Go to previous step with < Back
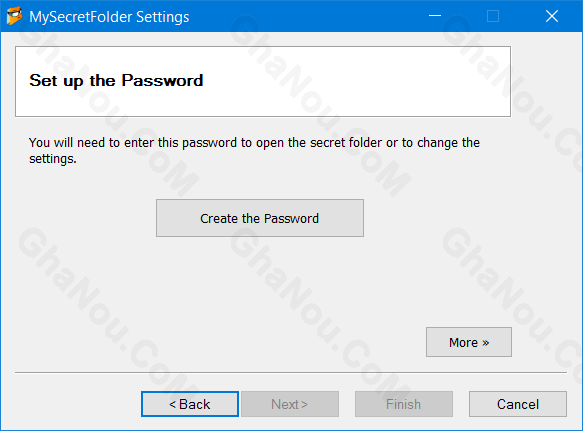The height and width of the screenshot is (431, 583). 190,404
